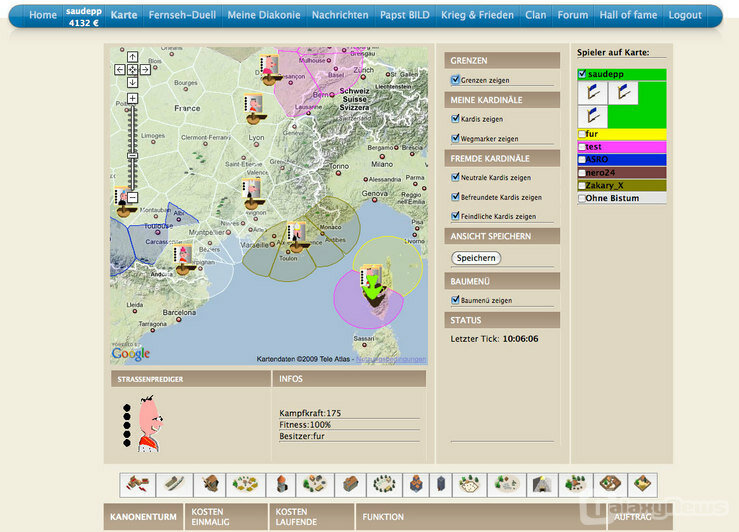Zoom in with the map plus button
The image size is (739, 532).
click(132, 98)
